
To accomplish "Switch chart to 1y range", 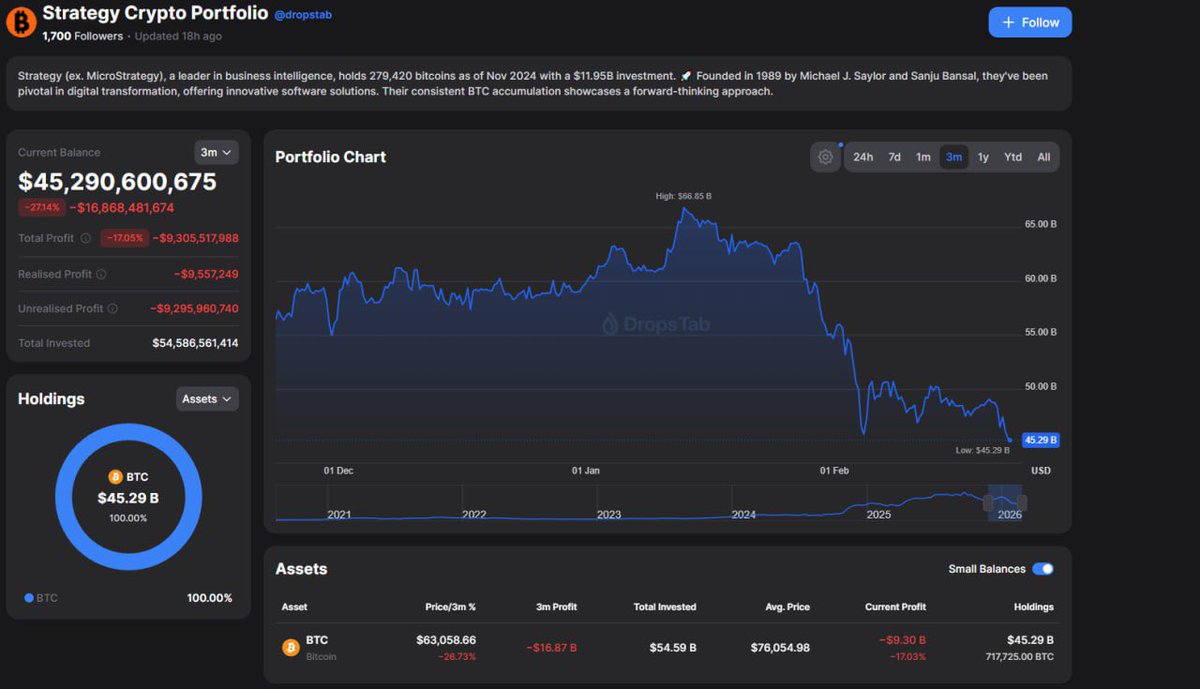I will click(983, 157).
